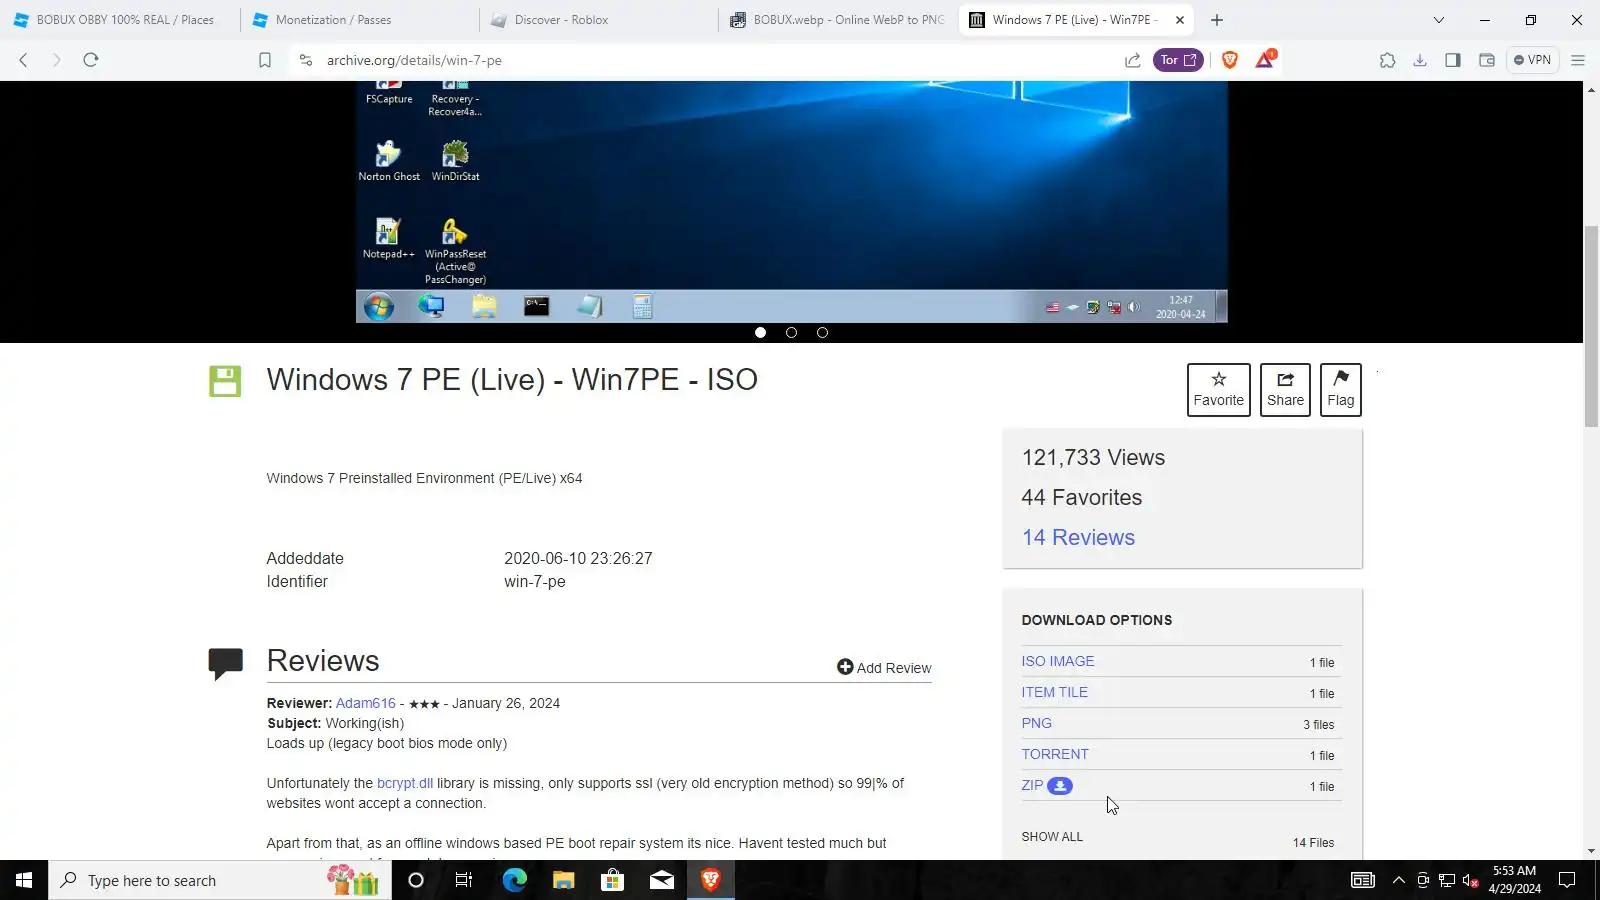1600x900 pixels.
Task: Click the page vertical scrollbar thumb
Action: click(1591, 325)
